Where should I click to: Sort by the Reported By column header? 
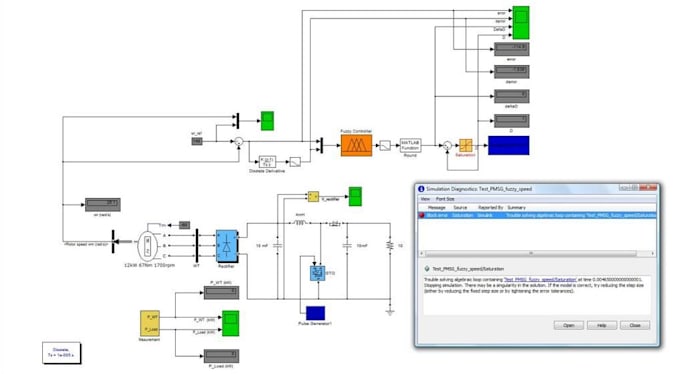tap(490, 207)
